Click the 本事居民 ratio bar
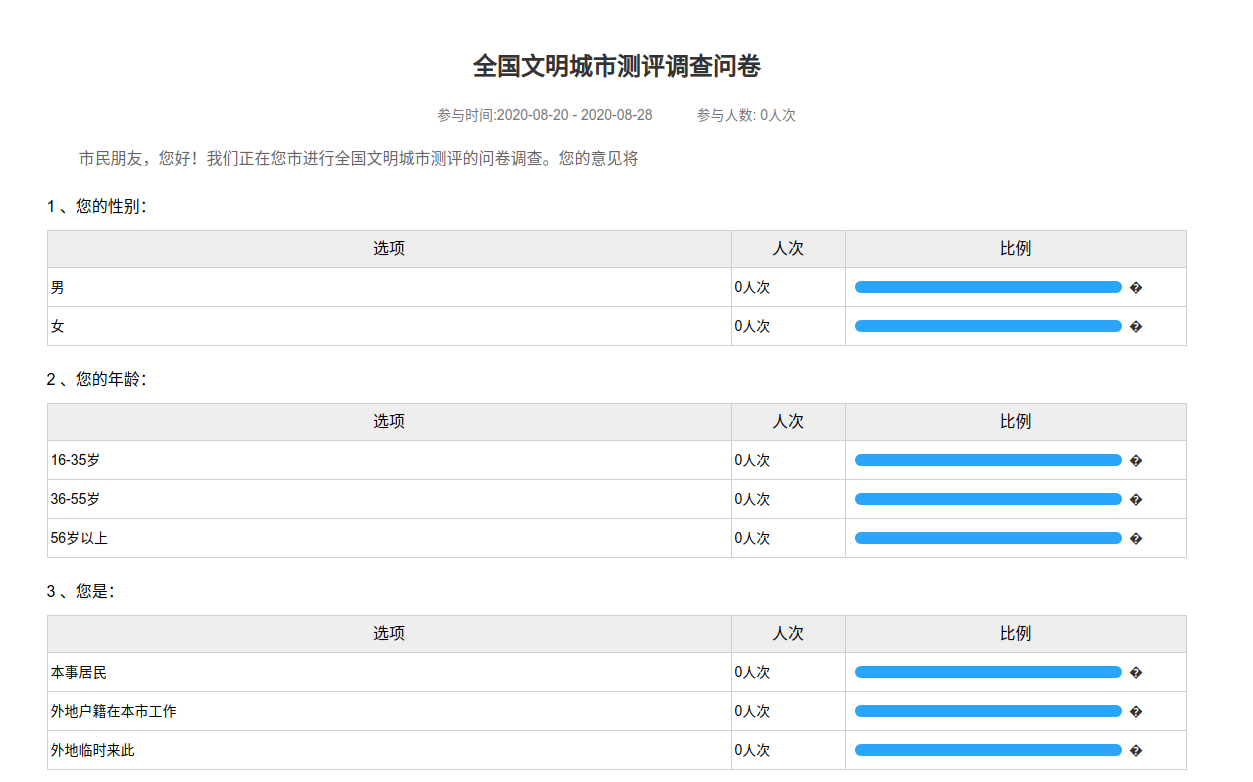The height and width of the screenshot is (782, 1253). click(988, 672)
